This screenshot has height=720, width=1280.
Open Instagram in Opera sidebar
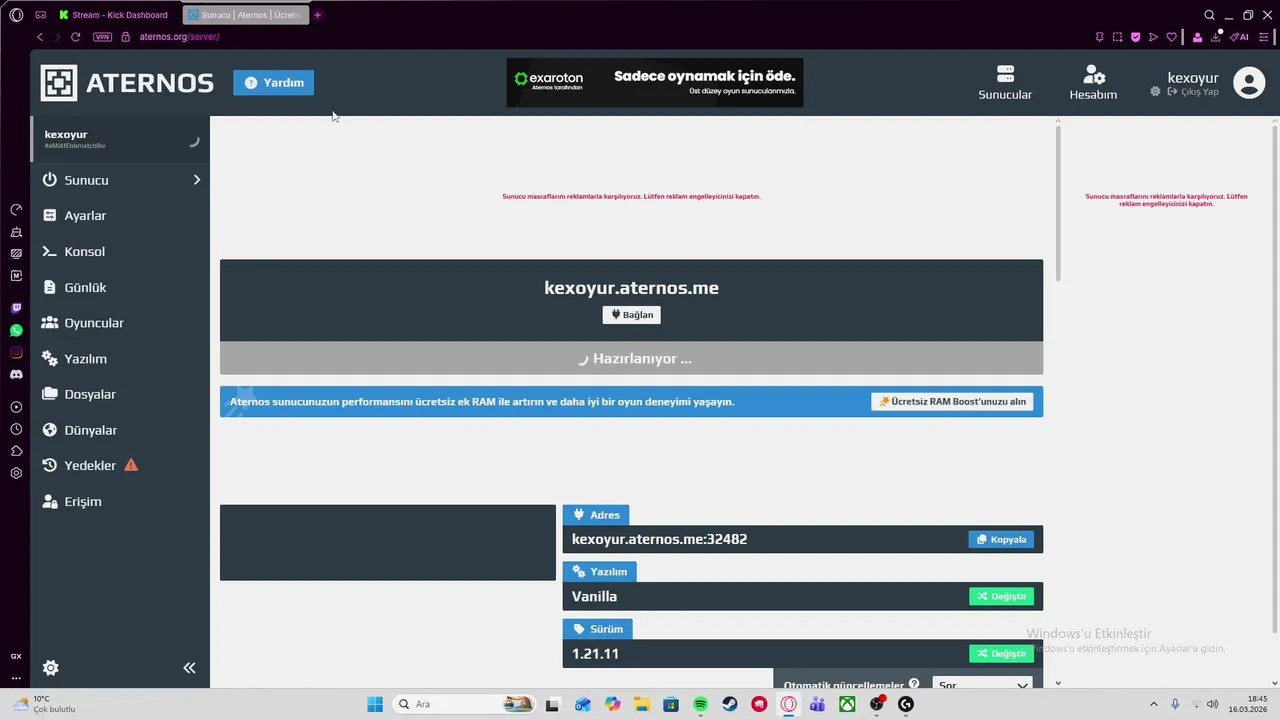(x=16, y=352)
